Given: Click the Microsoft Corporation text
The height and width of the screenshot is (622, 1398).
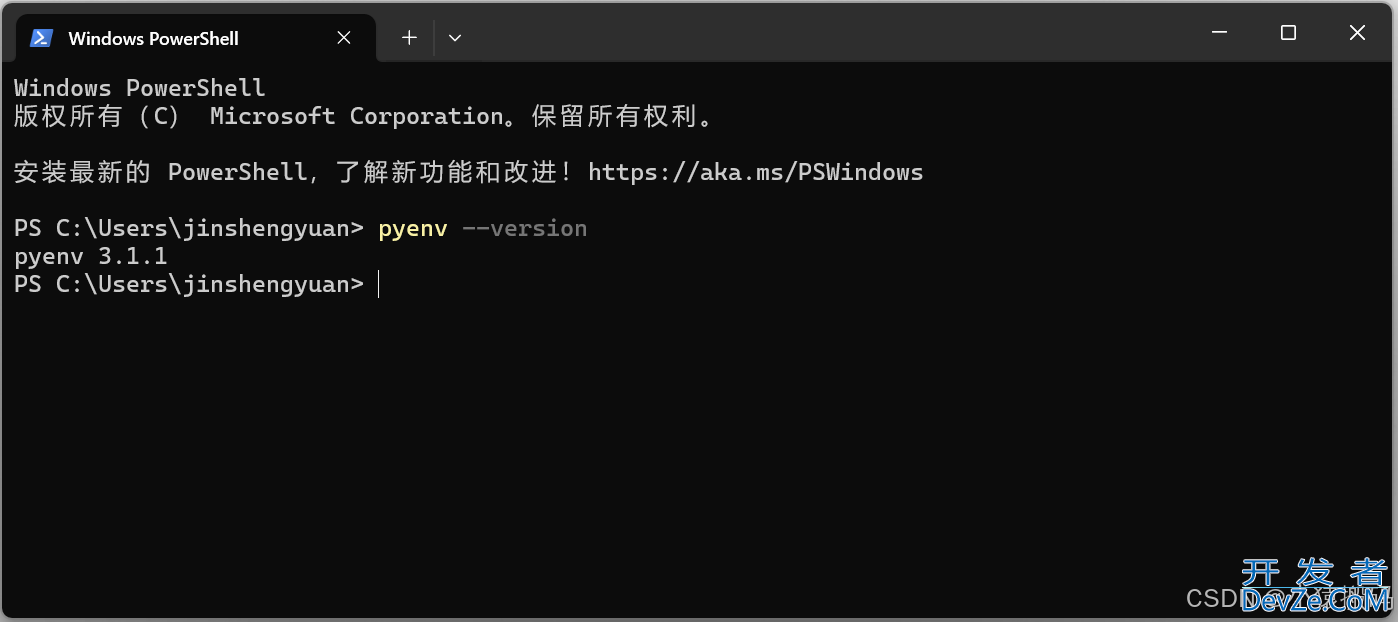Looking at the screenshot, I should tap(356, 116).
